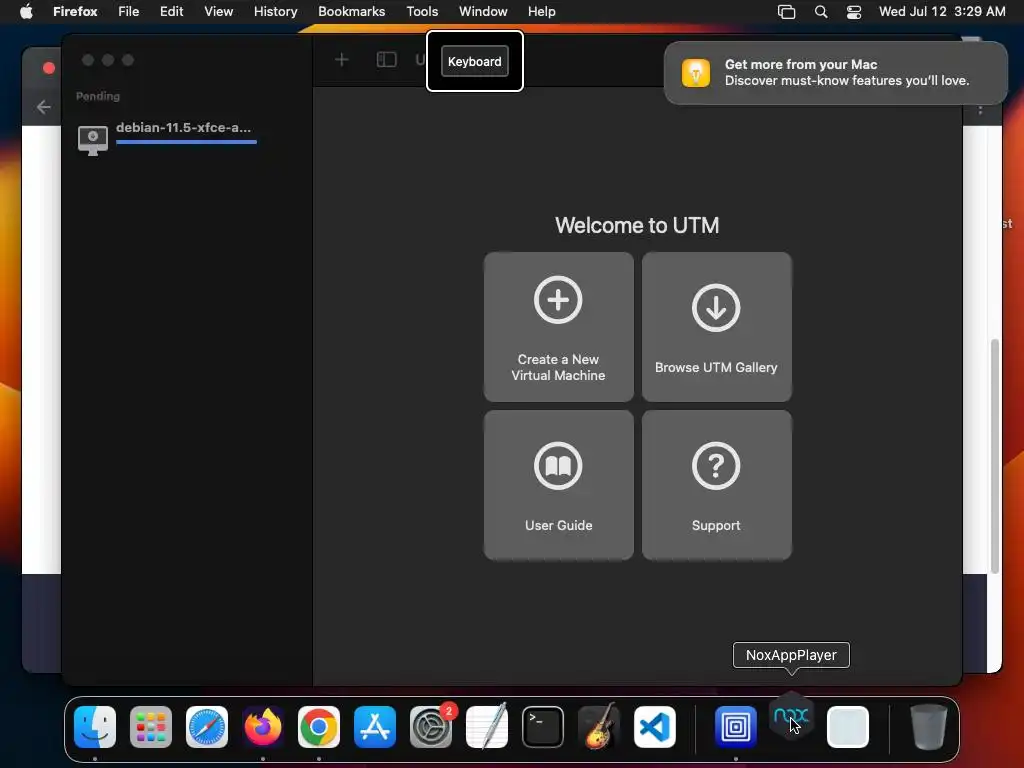Image resolution: width=1024 pixels, height=768 pixels.
Task: Open the Edit menu
Action: coord(172,12)
